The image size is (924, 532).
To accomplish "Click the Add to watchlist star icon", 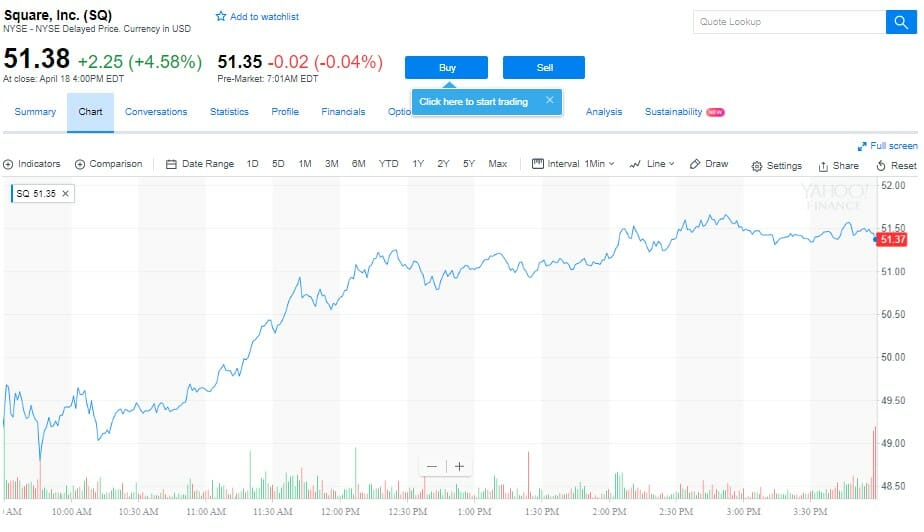I will coord(221,17).
